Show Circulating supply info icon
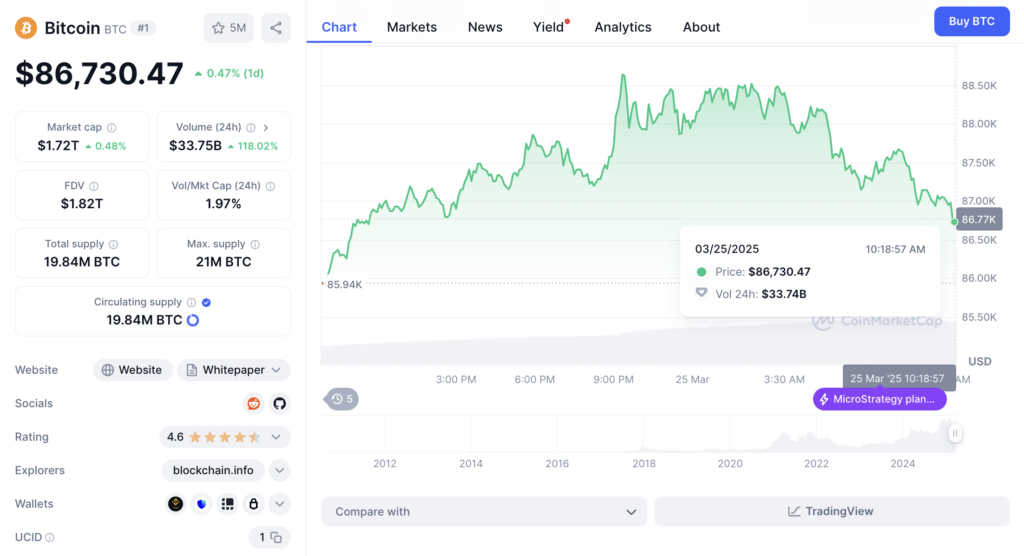This screenshot has height=556, width=1024. click(x=191, y=303)
